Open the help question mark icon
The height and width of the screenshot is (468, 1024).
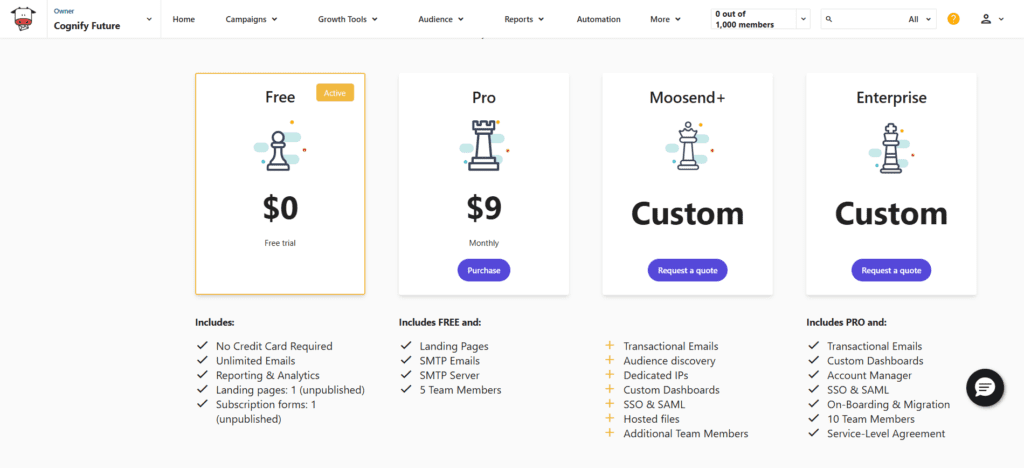point(953,19)
